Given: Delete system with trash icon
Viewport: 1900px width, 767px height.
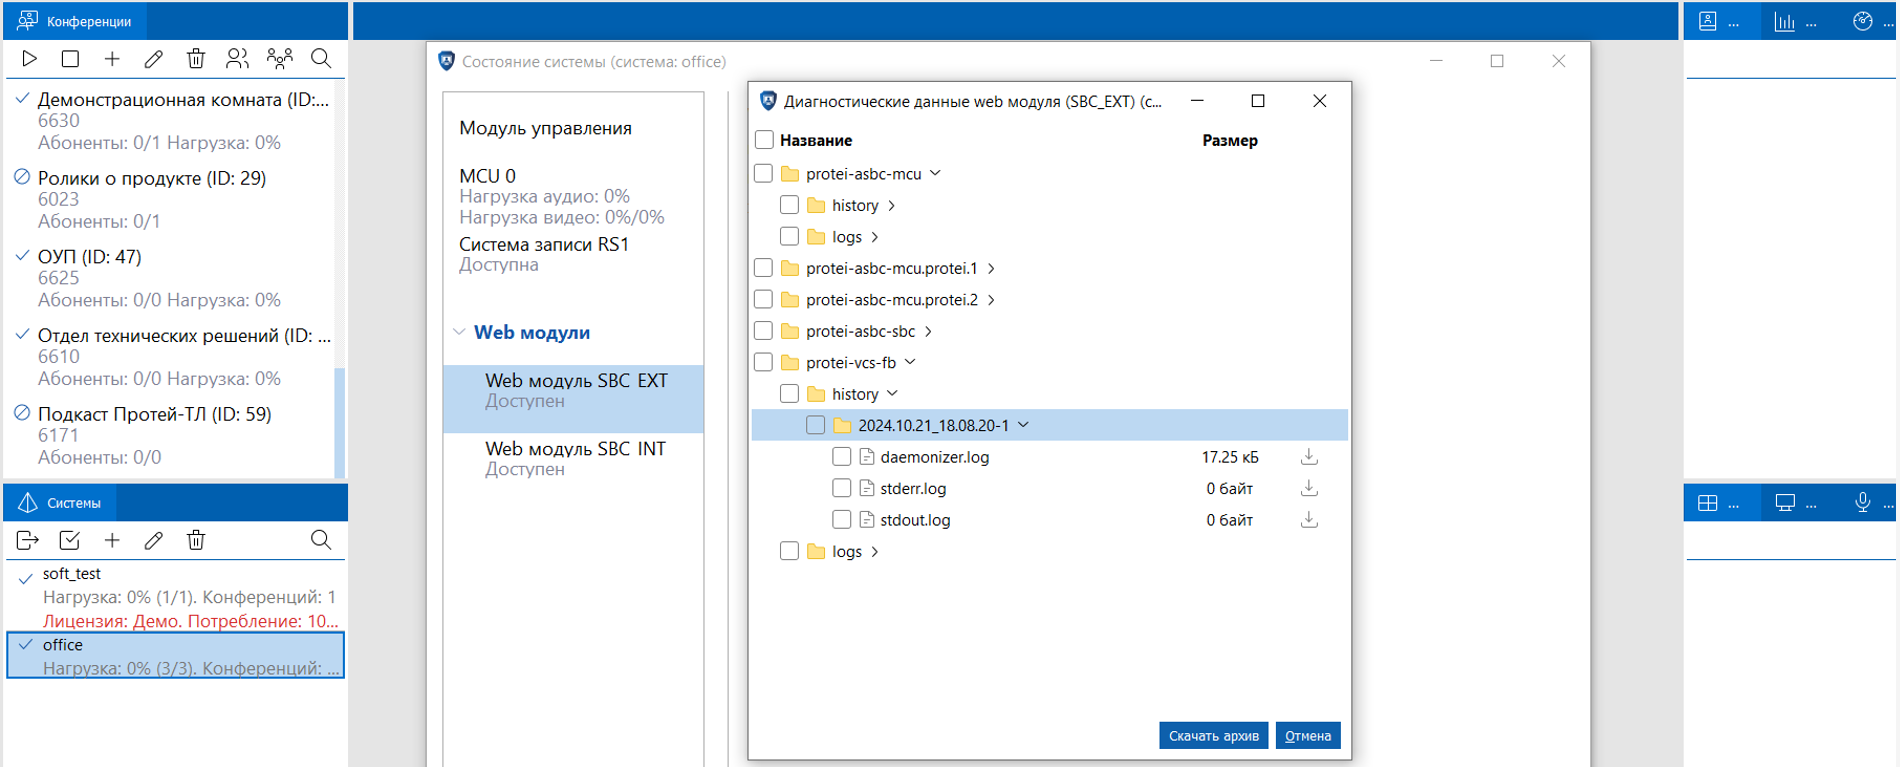Looking at the screenshot, I should [x=196, y=541].
